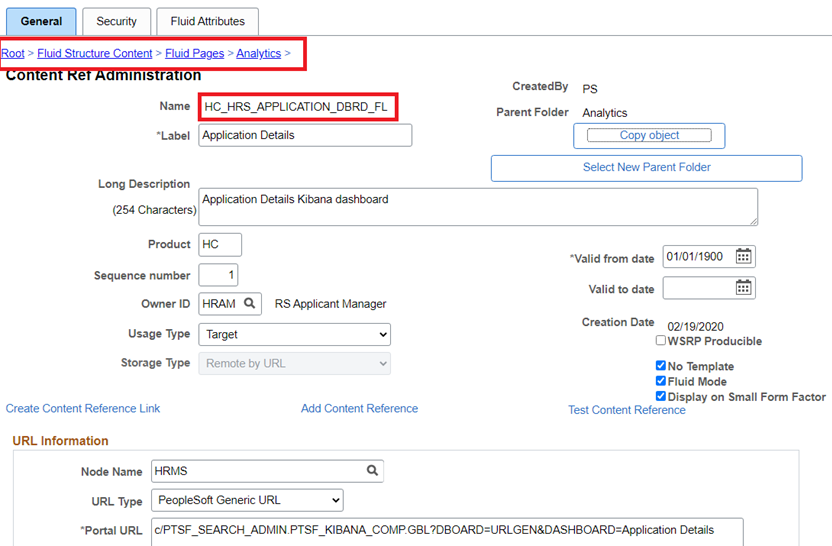
Task: Follow the Test Content Reference link
Action: click(x=626, y=410)
